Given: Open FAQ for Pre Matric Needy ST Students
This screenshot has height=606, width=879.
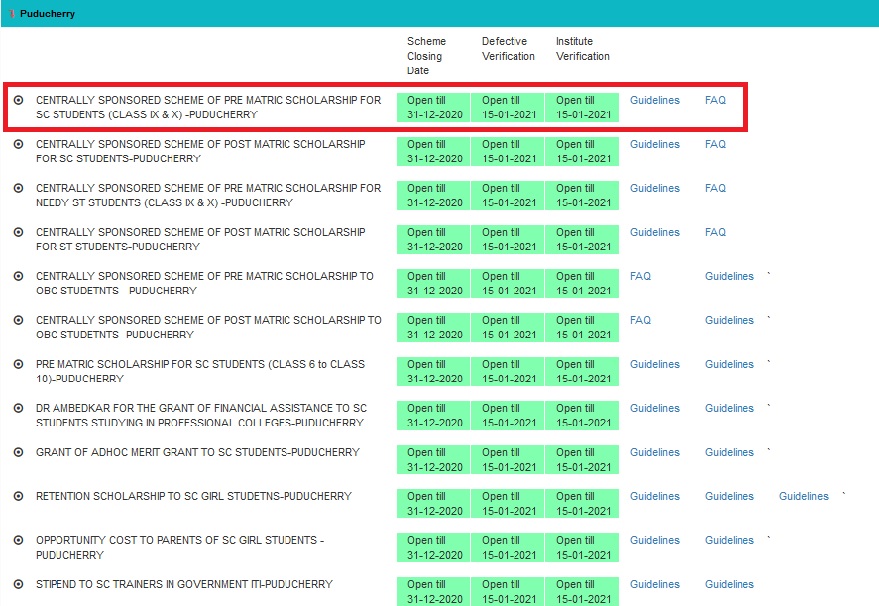Looking at the screenshot, I should point(715,188).
